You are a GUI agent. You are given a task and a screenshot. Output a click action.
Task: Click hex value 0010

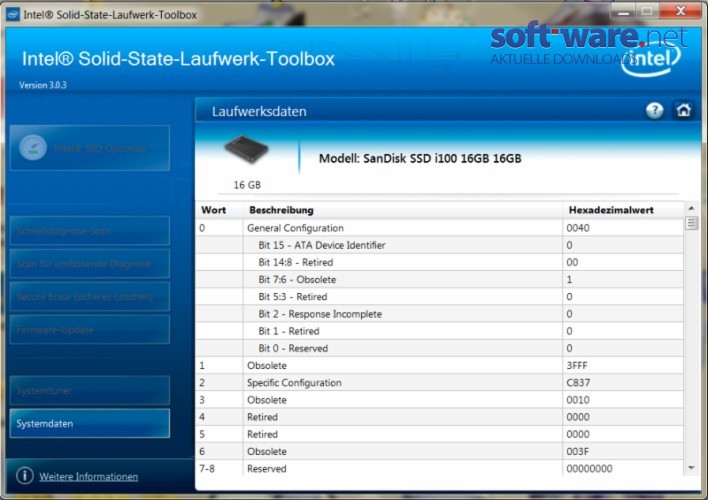[578, 400]
